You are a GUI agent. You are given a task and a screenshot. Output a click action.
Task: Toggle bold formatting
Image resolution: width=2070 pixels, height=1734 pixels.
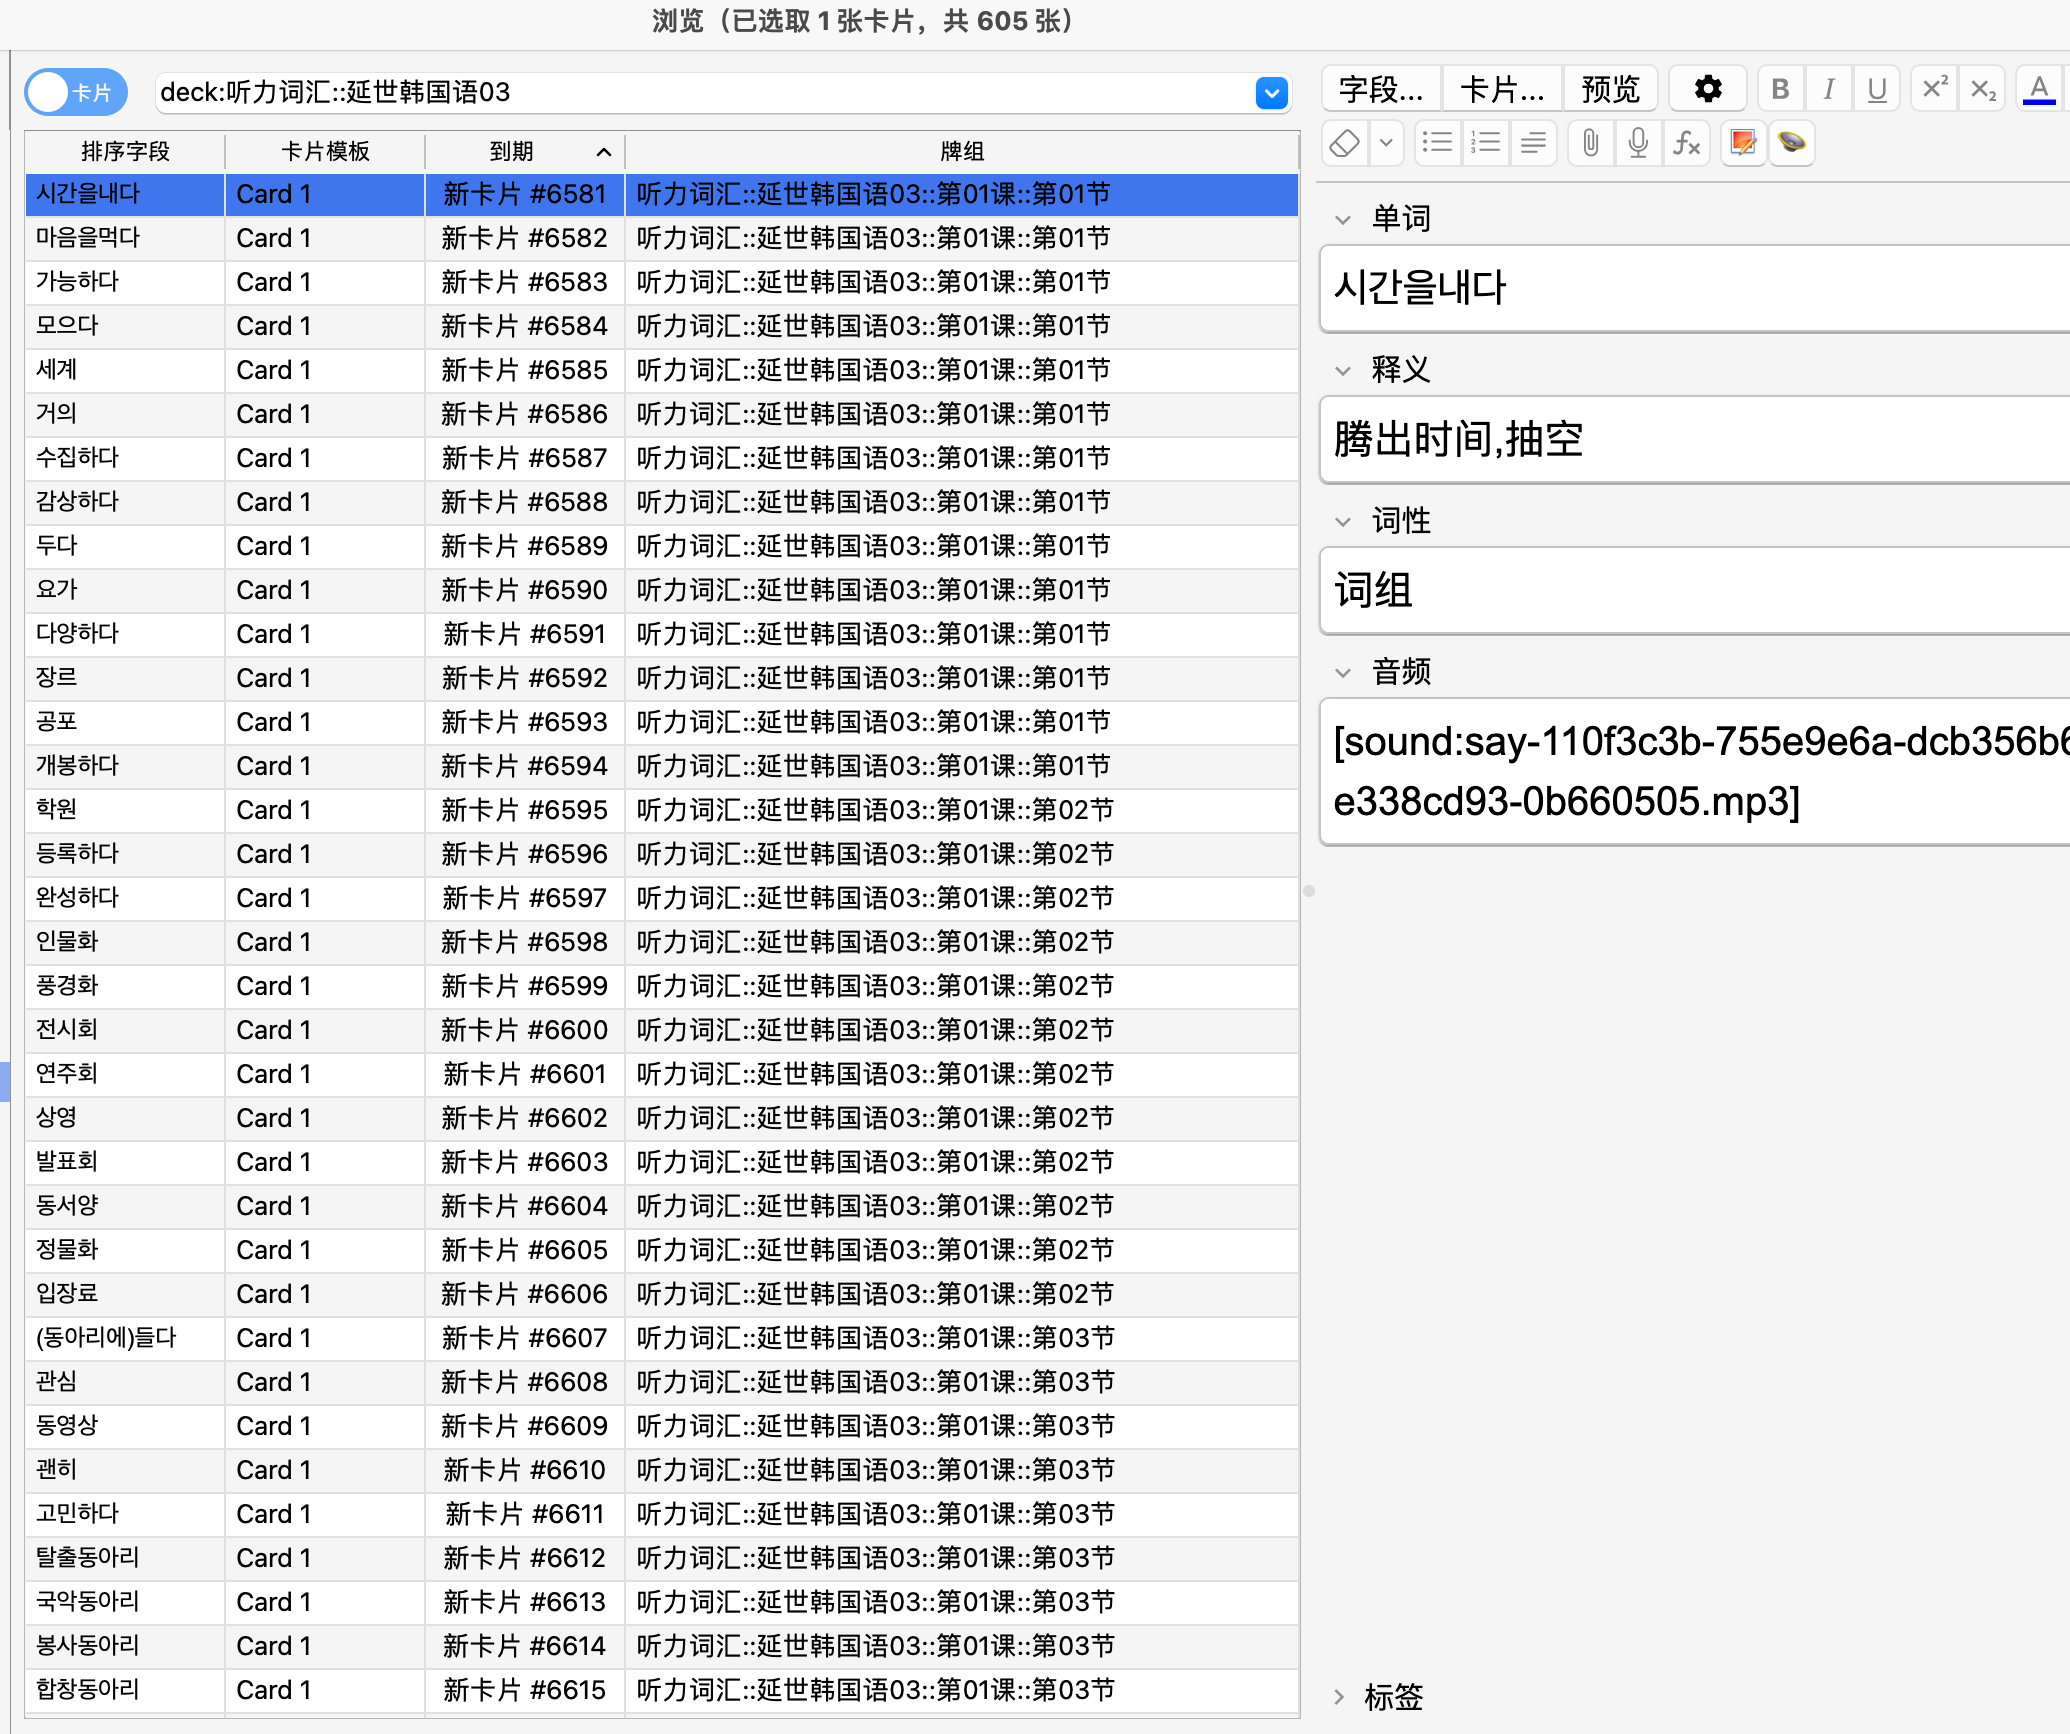[x=1780, y=89]
